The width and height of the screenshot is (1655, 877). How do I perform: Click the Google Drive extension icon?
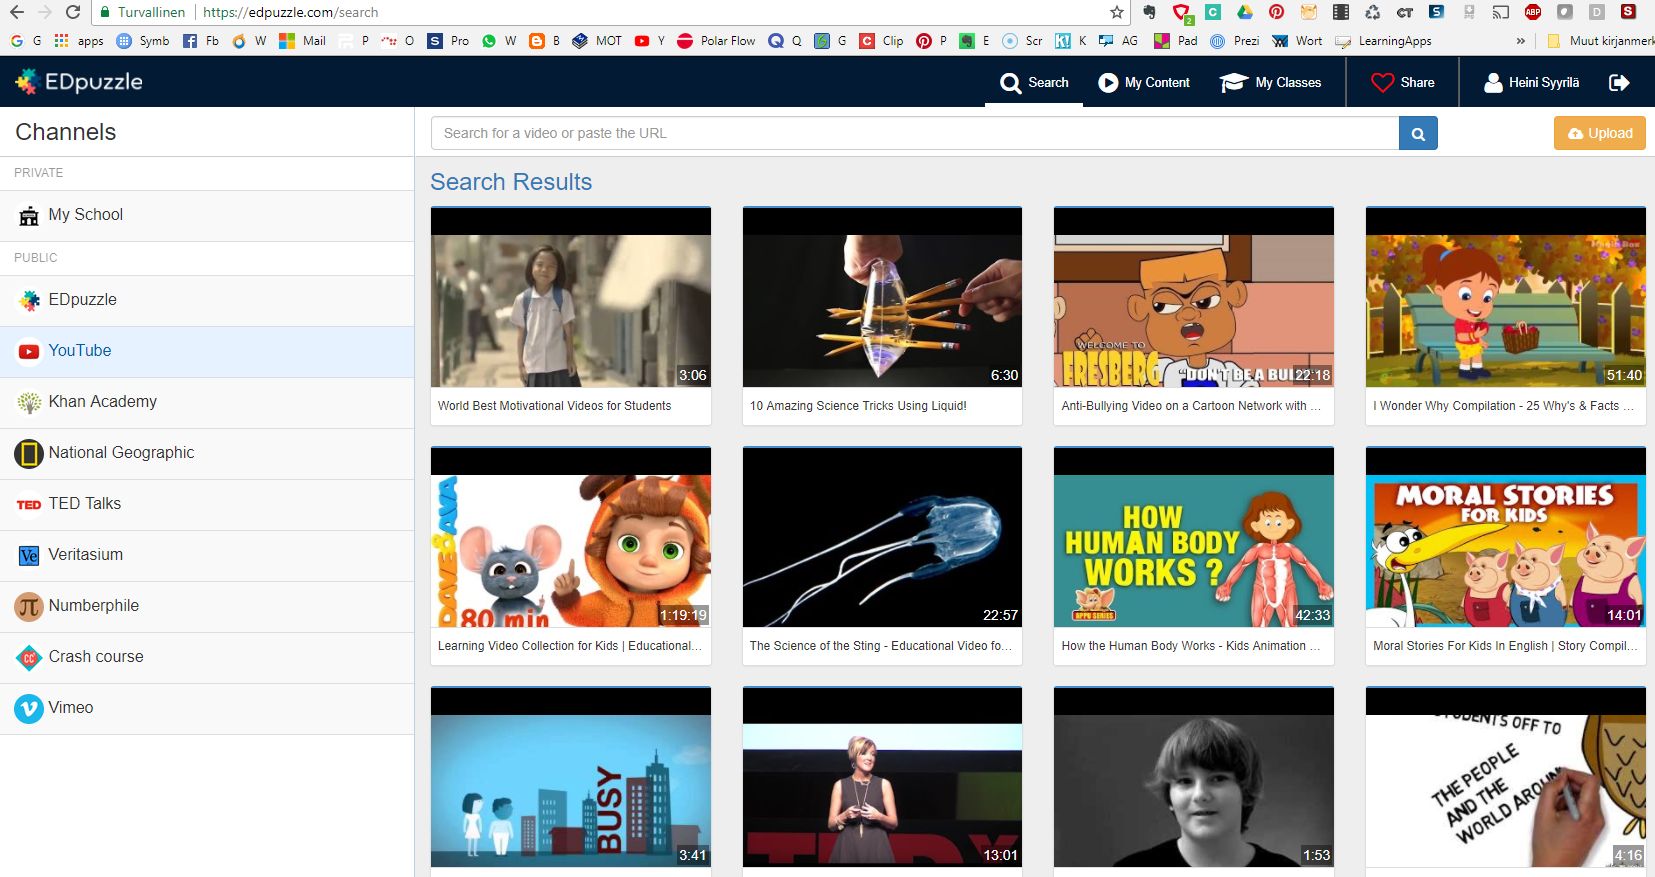(x=1245, y=12)
